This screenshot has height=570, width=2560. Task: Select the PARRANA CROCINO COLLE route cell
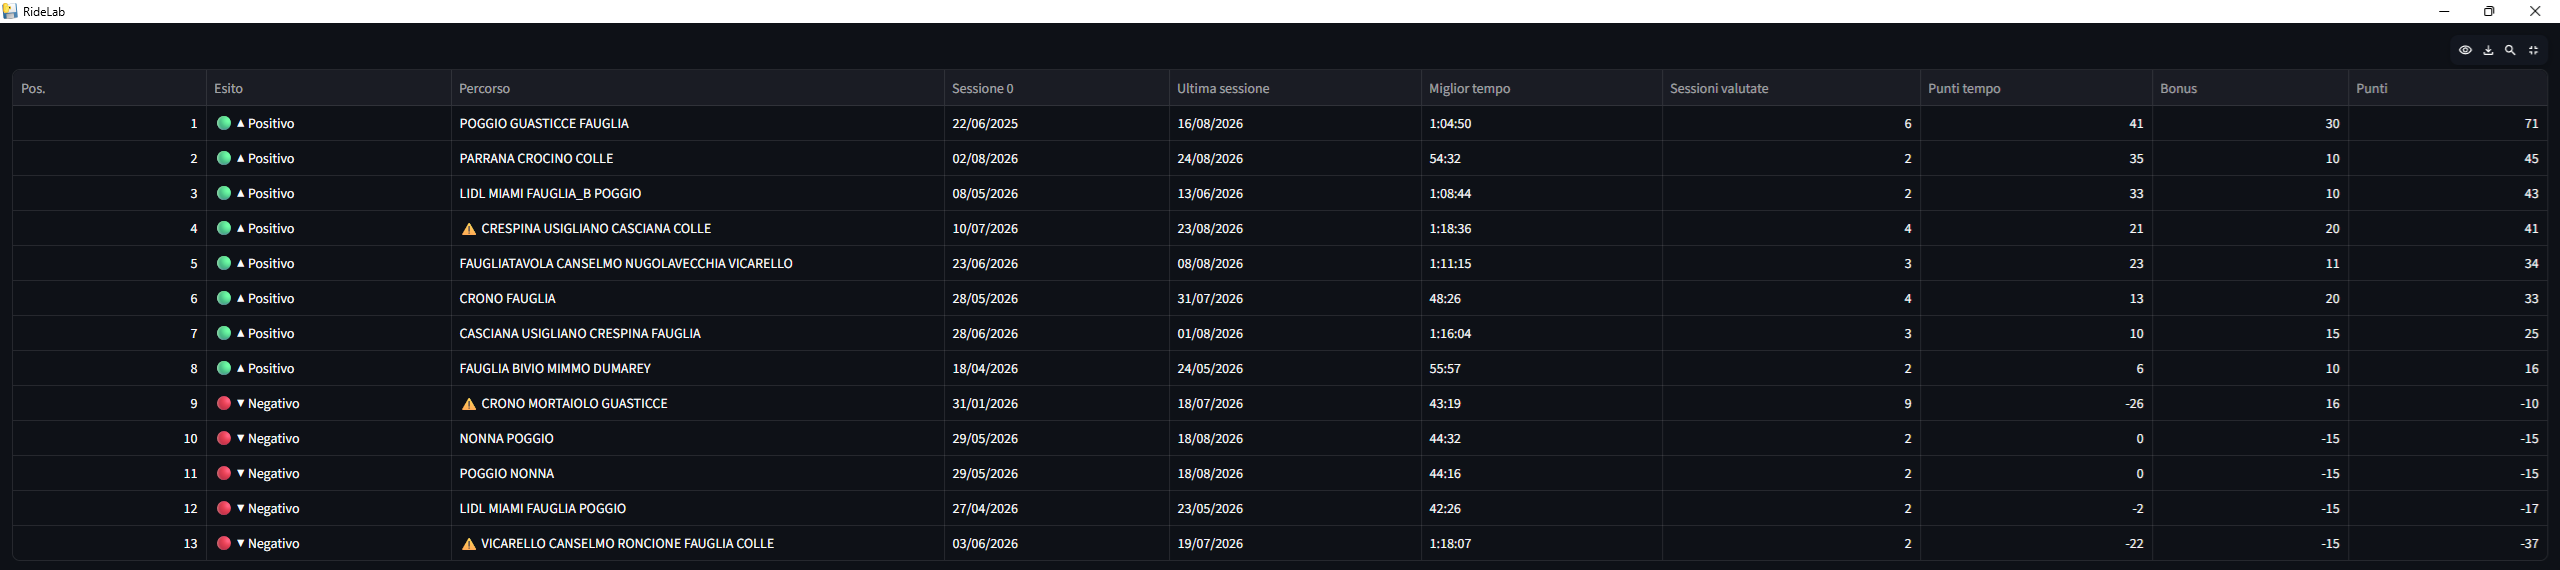coord(698,158)
